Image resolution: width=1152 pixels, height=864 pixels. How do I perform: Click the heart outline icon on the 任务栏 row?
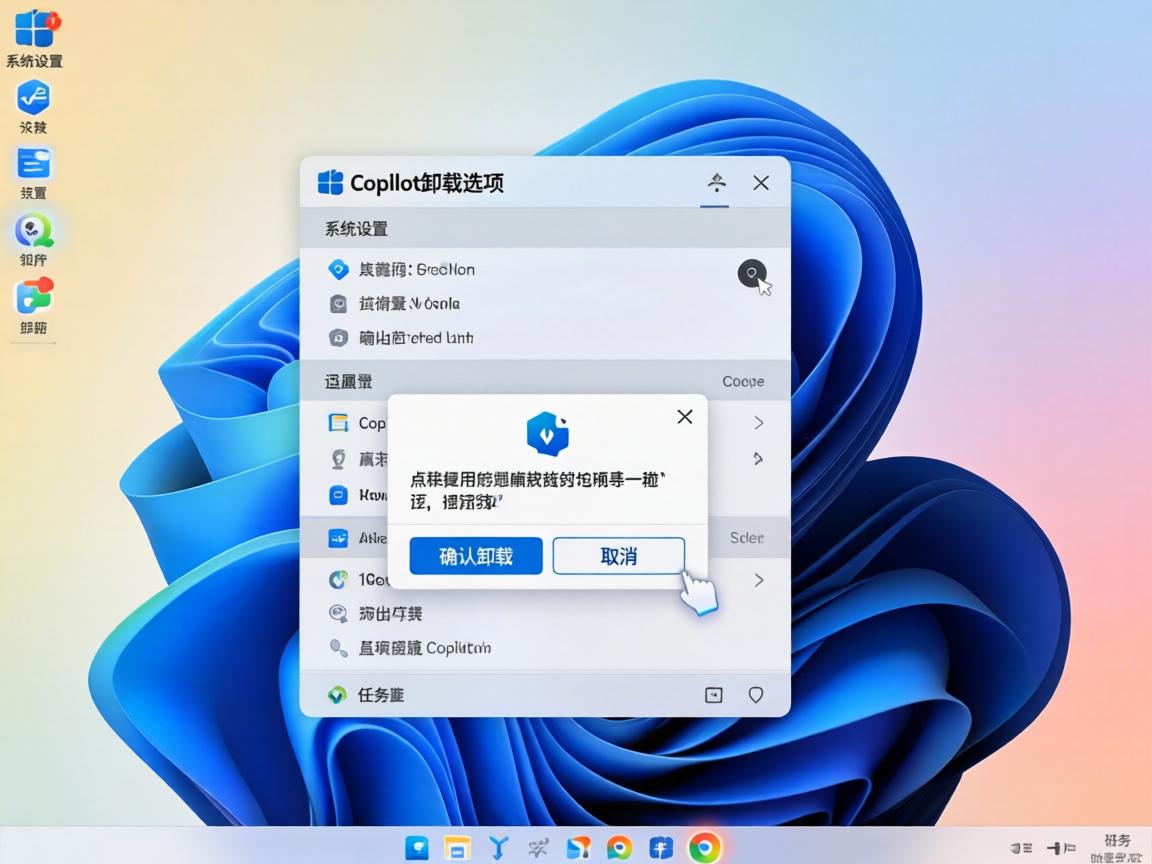click(x=755, y=693)
